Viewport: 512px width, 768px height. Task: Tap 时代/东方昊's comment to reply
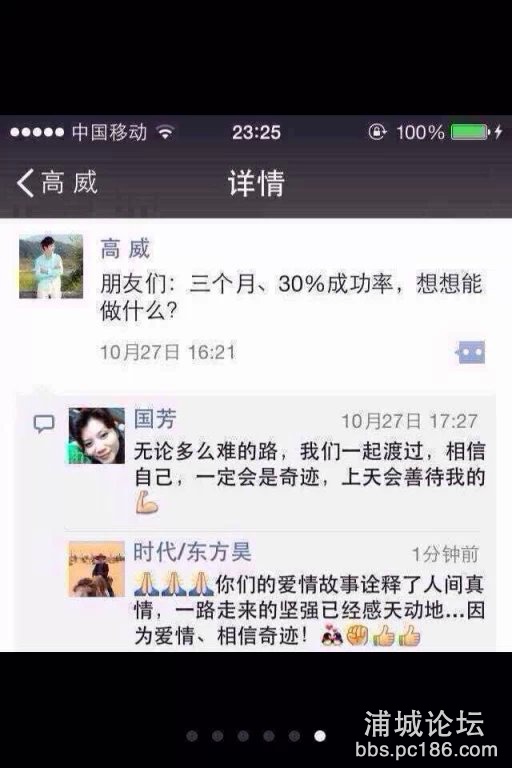click(x=310, y=611)
